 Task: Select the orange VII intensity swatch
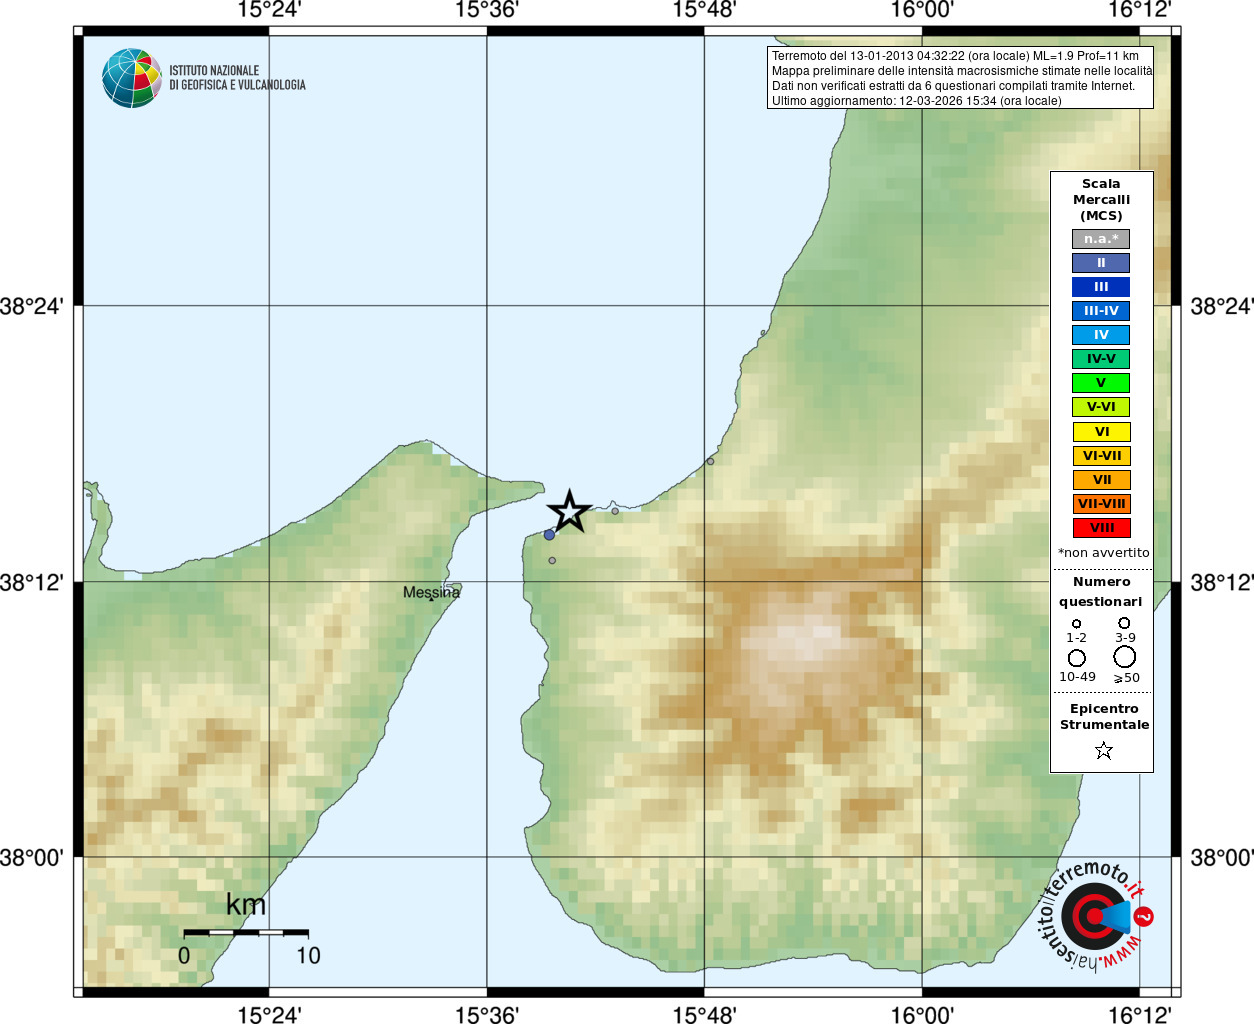click(x=1101, y=480)
